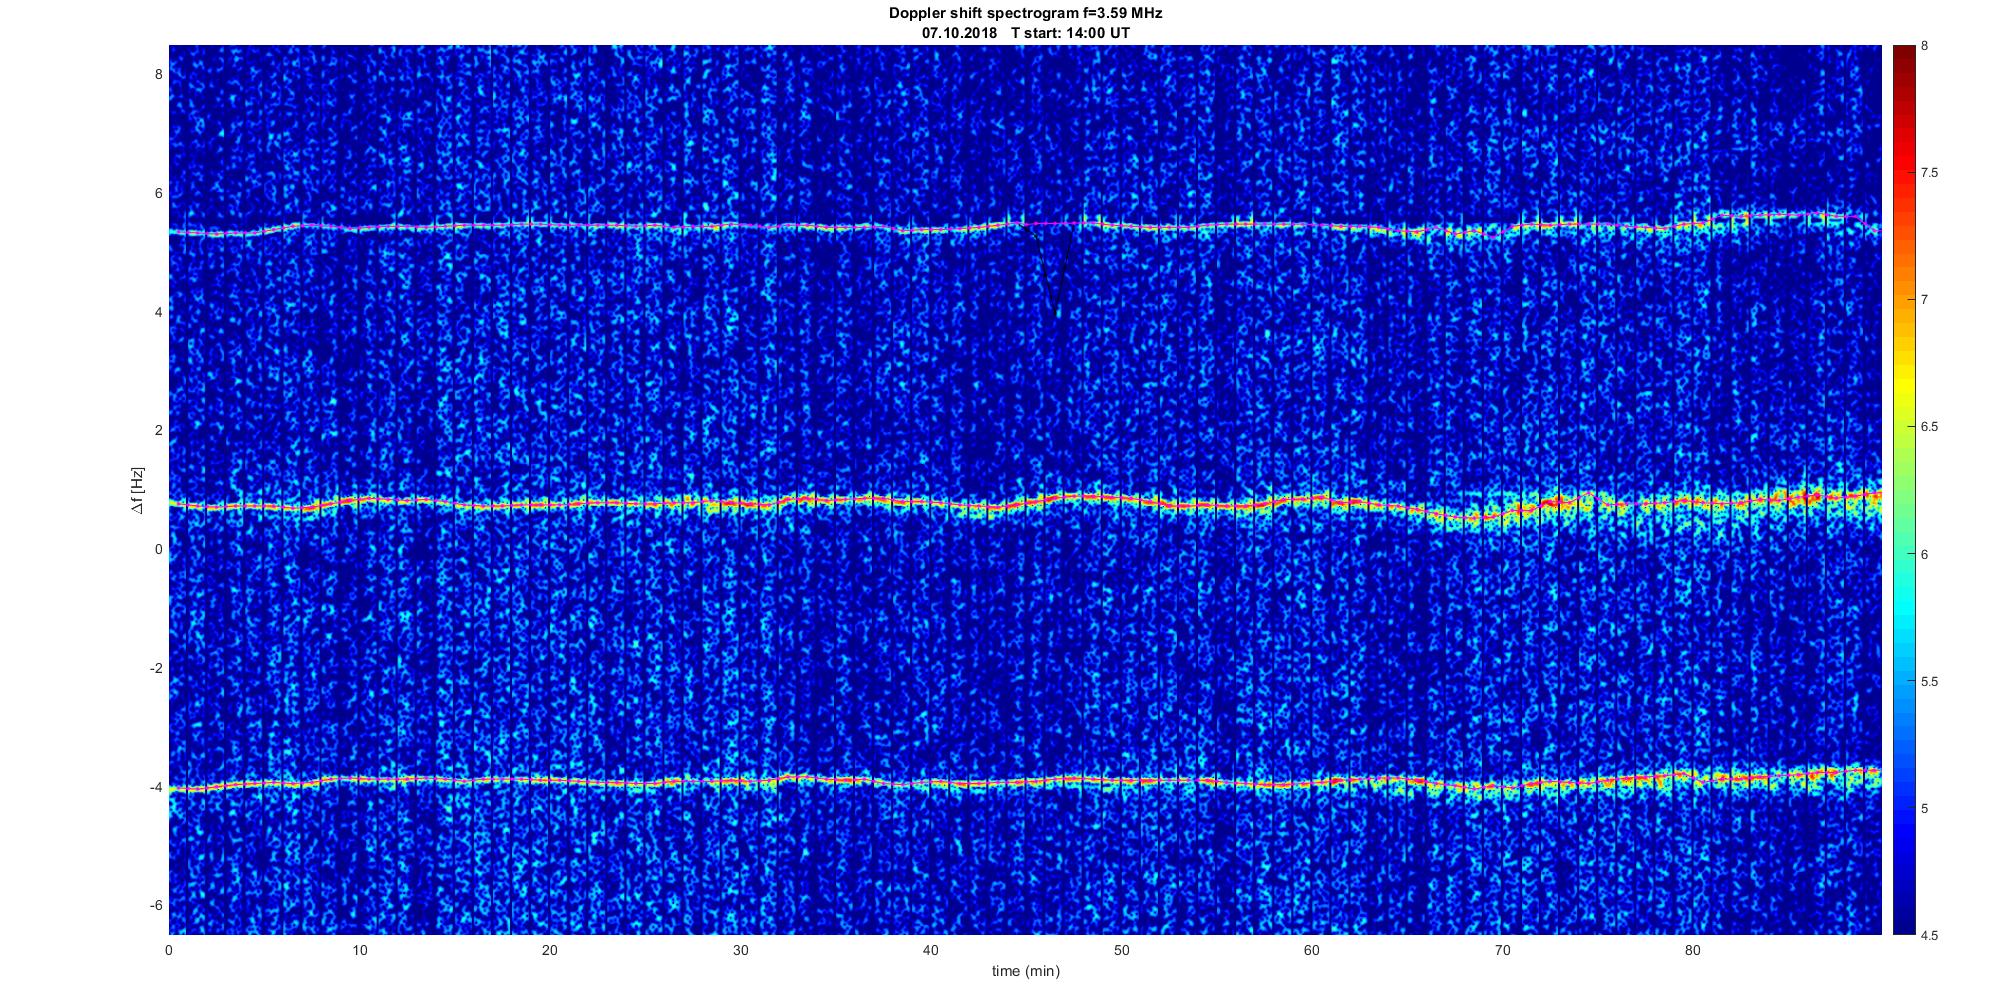Screen dimensions: 2000x1003
Task: Click the y-axis tick label '-6'
Action: [156, 905]
